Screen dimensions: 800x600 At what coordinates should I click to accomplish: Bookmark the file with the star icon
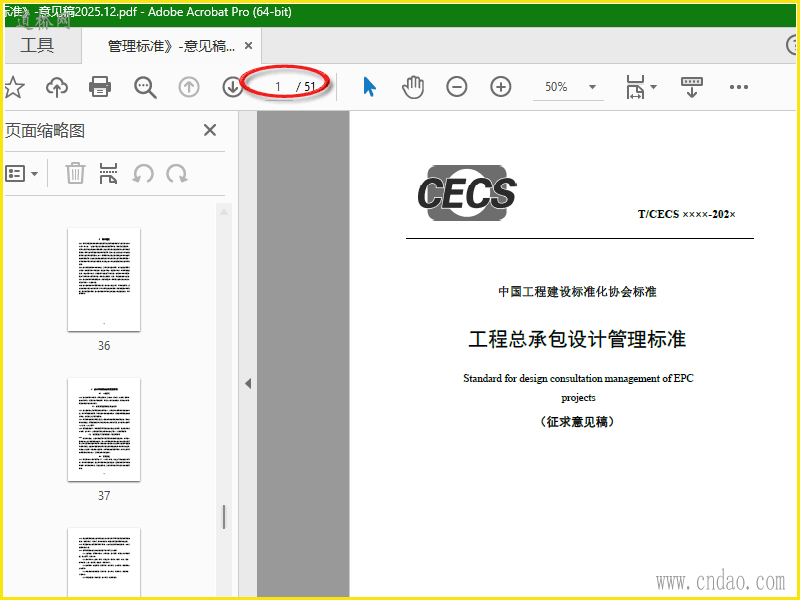click(x=14, y=87)
